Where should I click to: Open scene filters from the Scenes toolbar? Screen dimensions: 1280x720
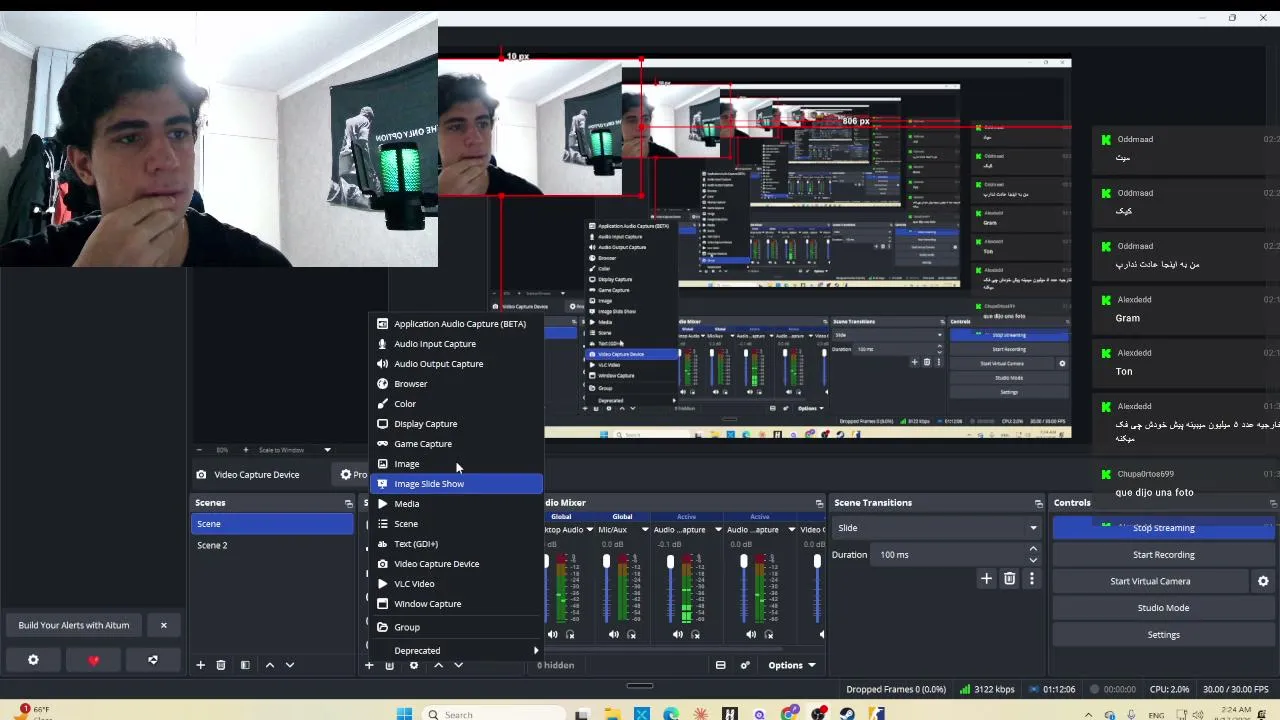click(245, 665)
